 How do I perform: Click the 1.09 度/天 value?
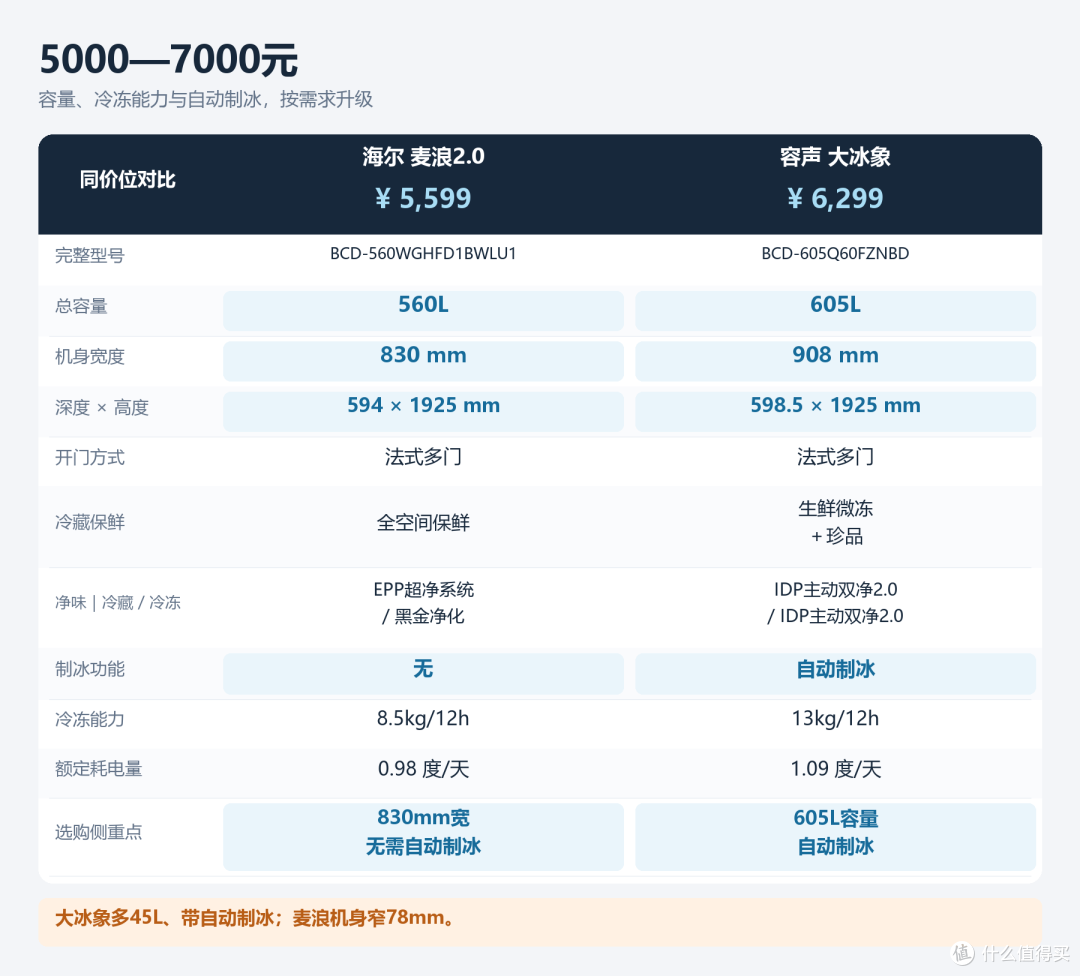click(835, 769)
